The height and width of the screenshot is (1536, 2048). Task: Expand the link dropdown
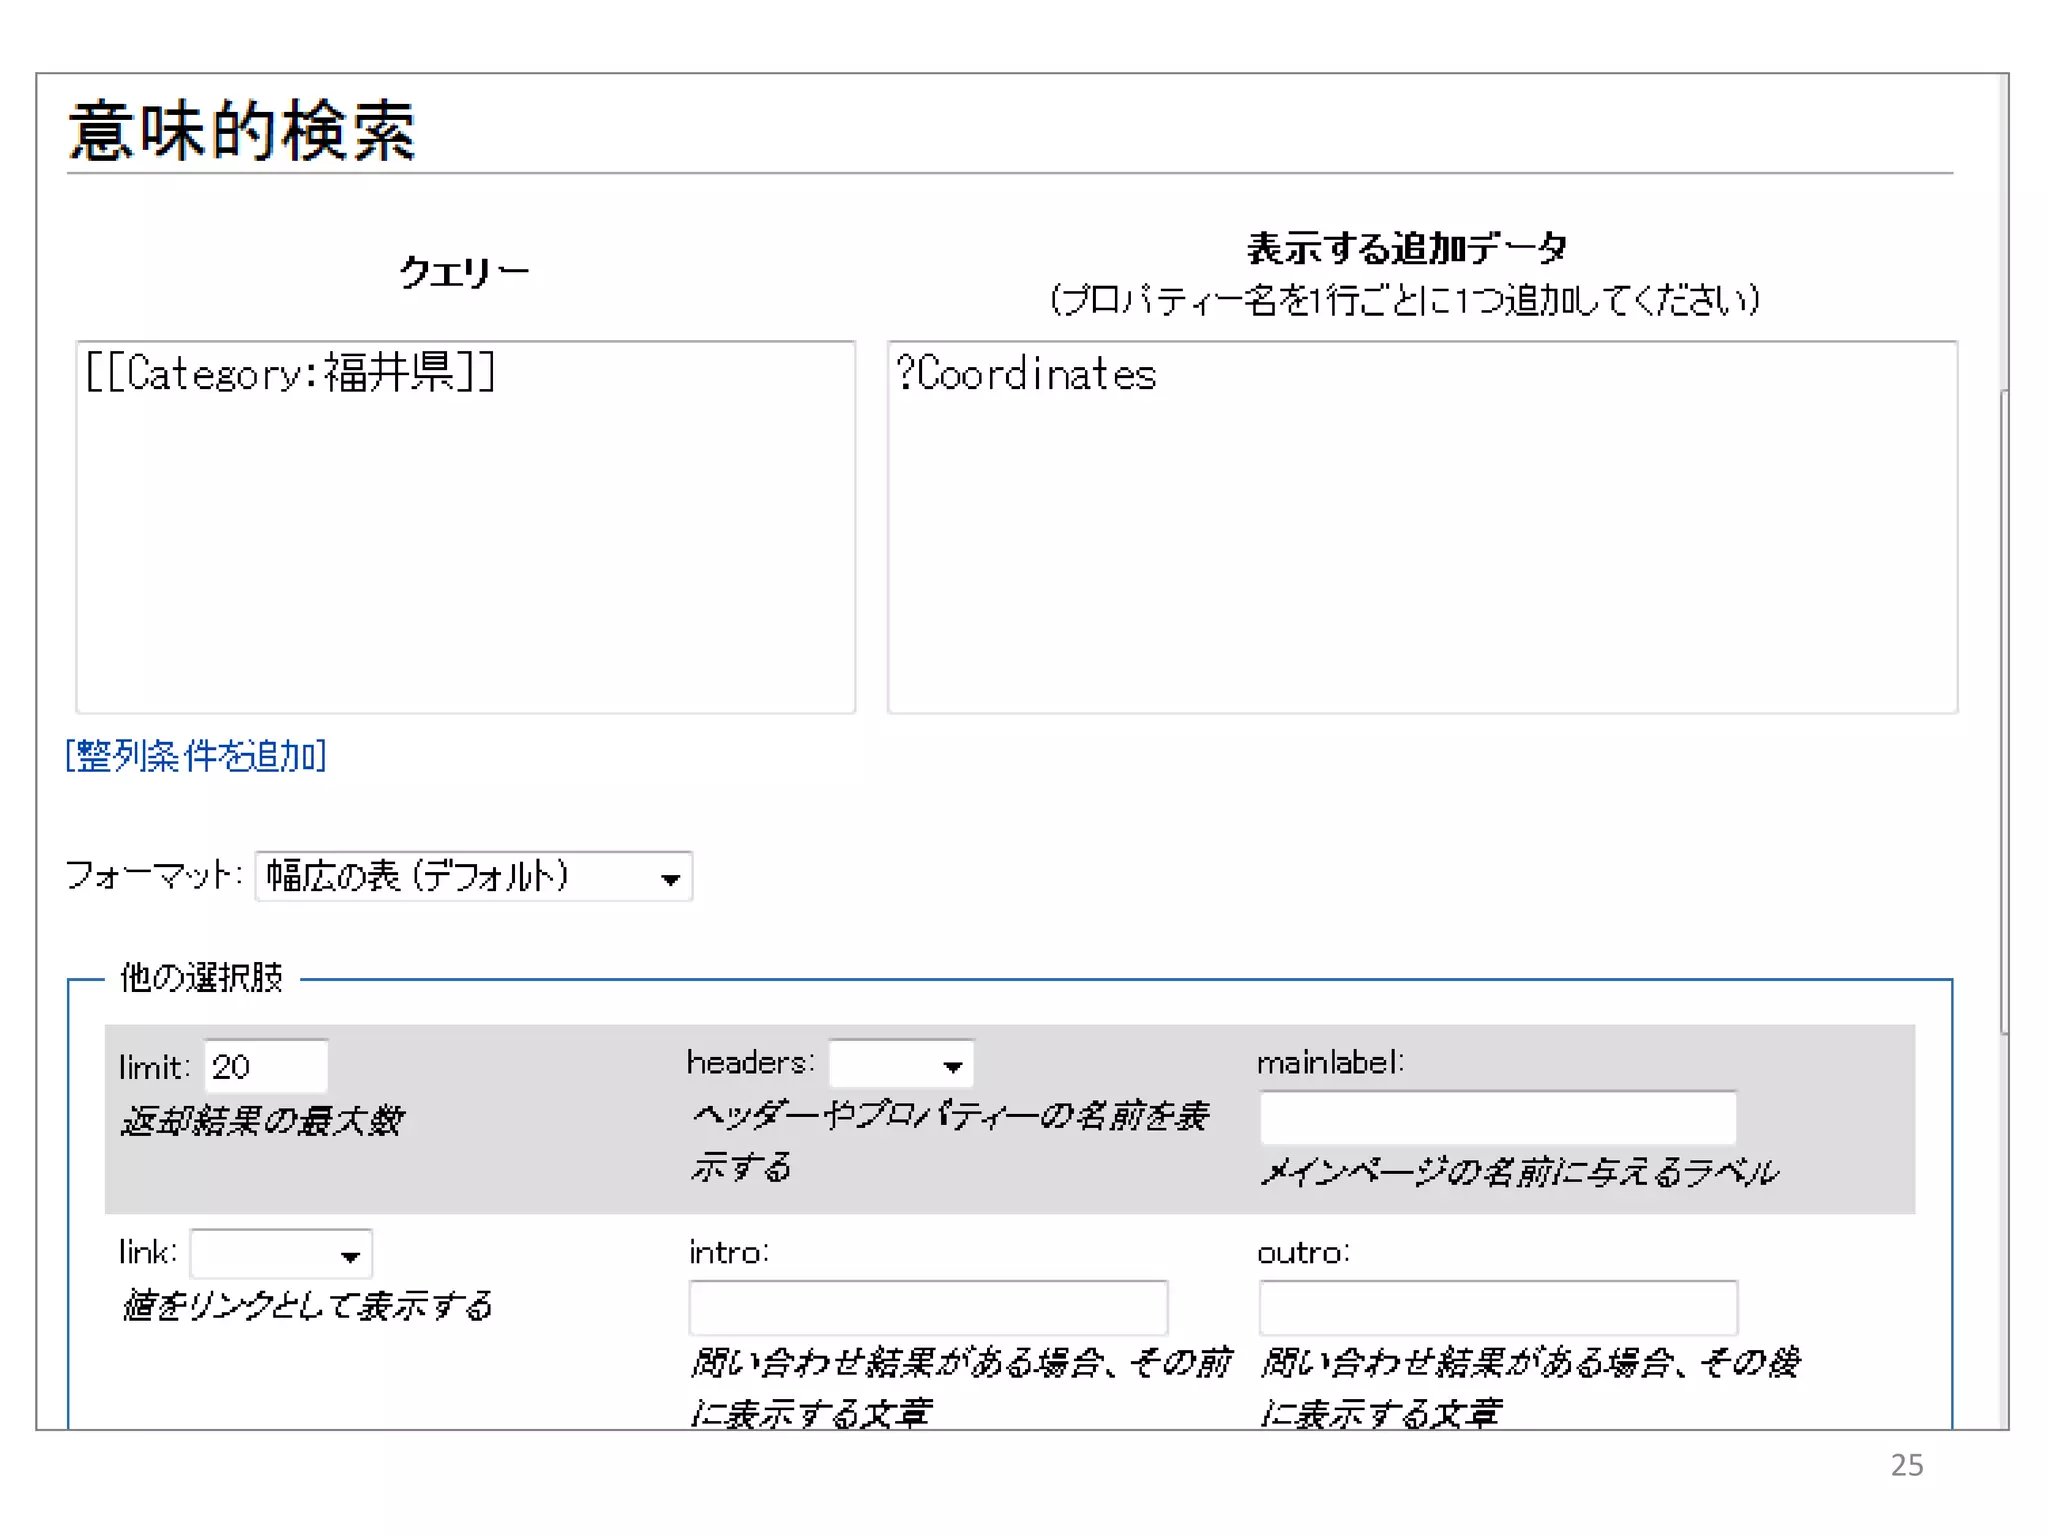pos(280,1254)
